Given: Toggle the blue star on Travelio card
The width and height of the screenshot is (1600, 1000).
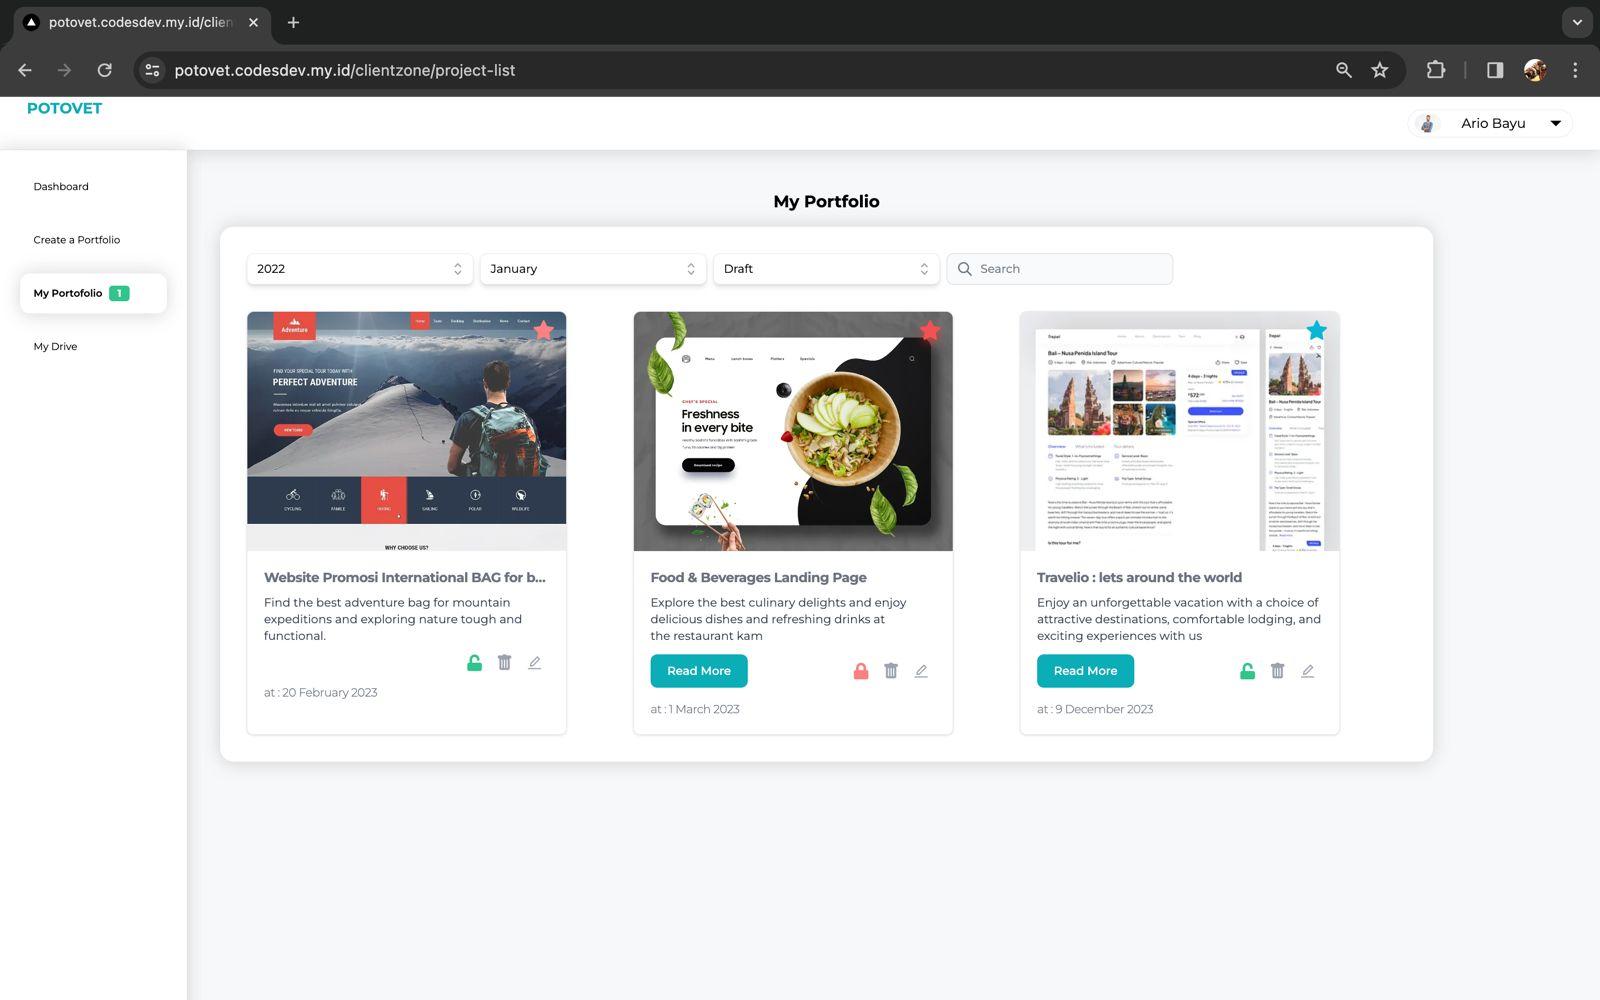Looking at the screenshot, I should 1316,330.
